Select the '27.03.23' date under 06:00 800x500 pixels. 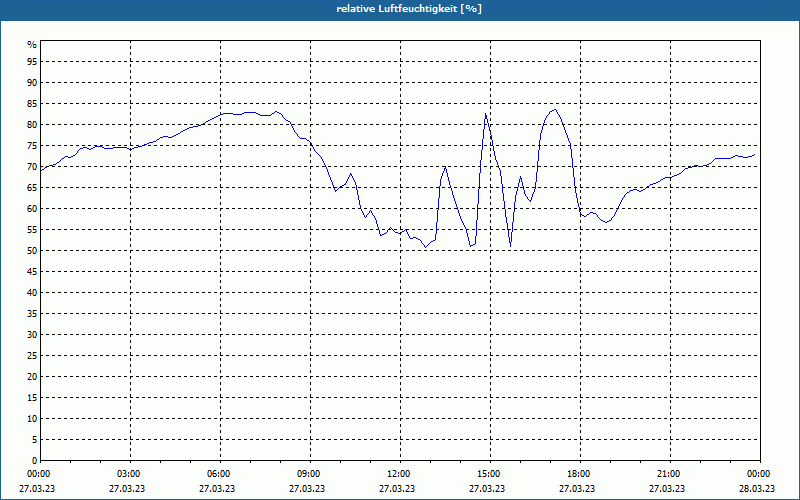[x=217, y=488]
